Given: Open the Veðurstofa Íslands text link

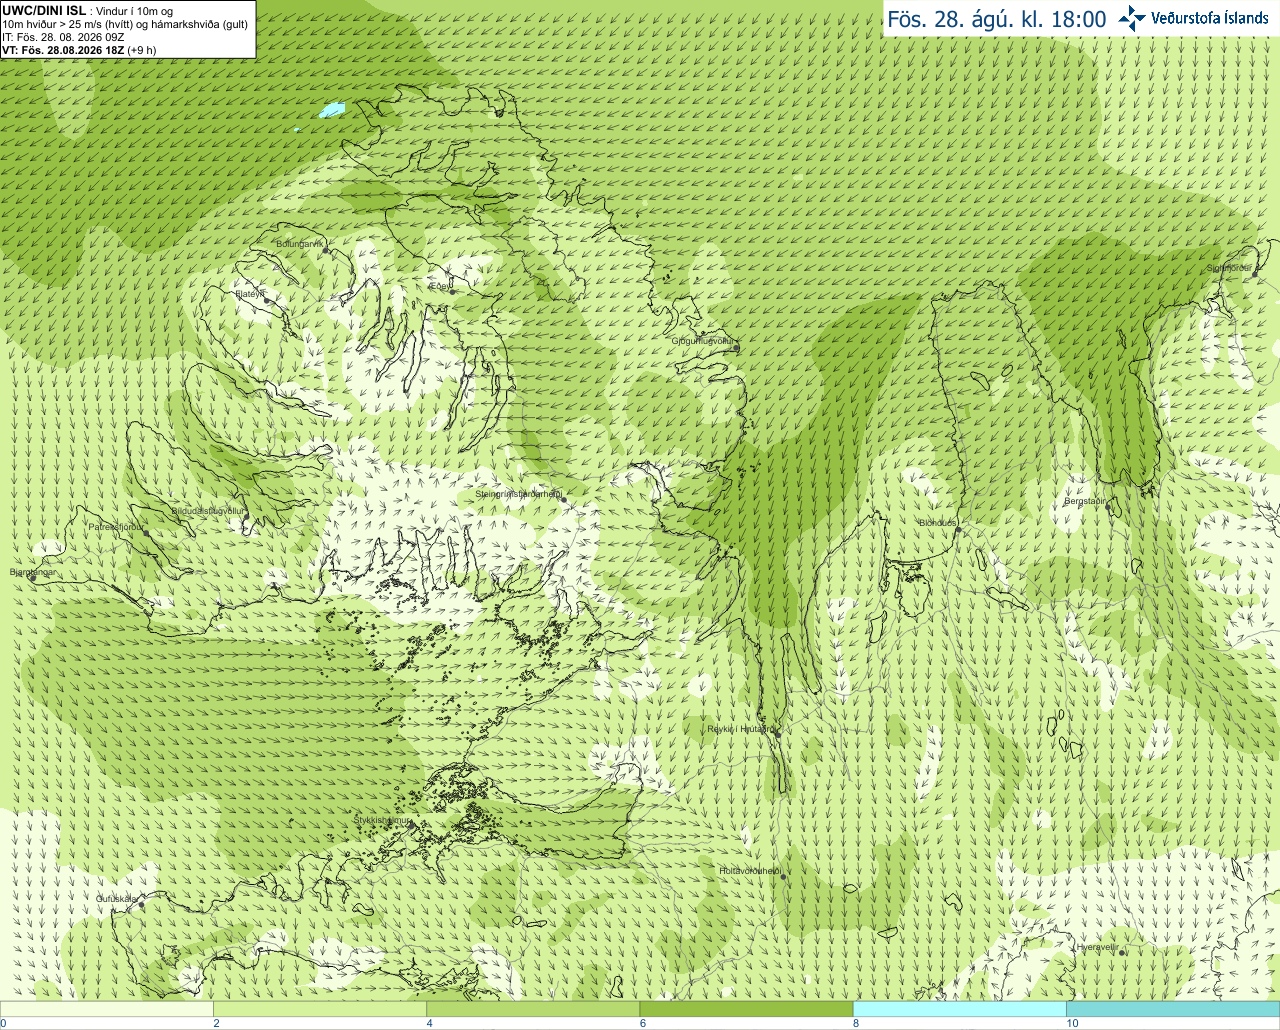Looking at the screenshot, I should pyautogui.click(x=1210, y=18).
